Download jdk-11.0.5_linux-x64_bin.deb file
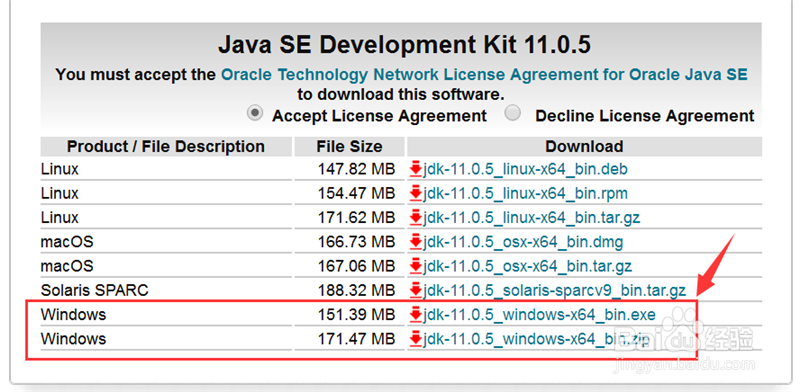This screenshot has height=392, width=800. click(525, 169)
